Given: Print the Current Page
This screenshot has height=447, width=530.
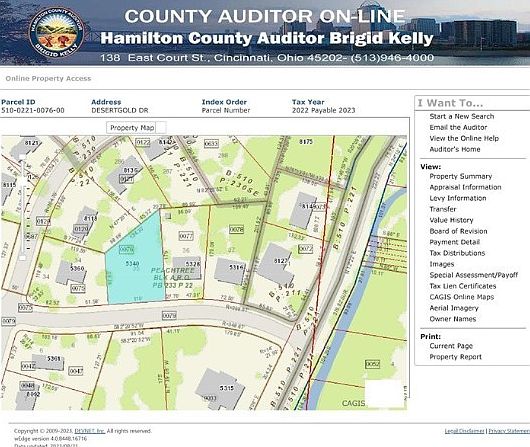Looking at the screenshot, I should tap(451, 346).
